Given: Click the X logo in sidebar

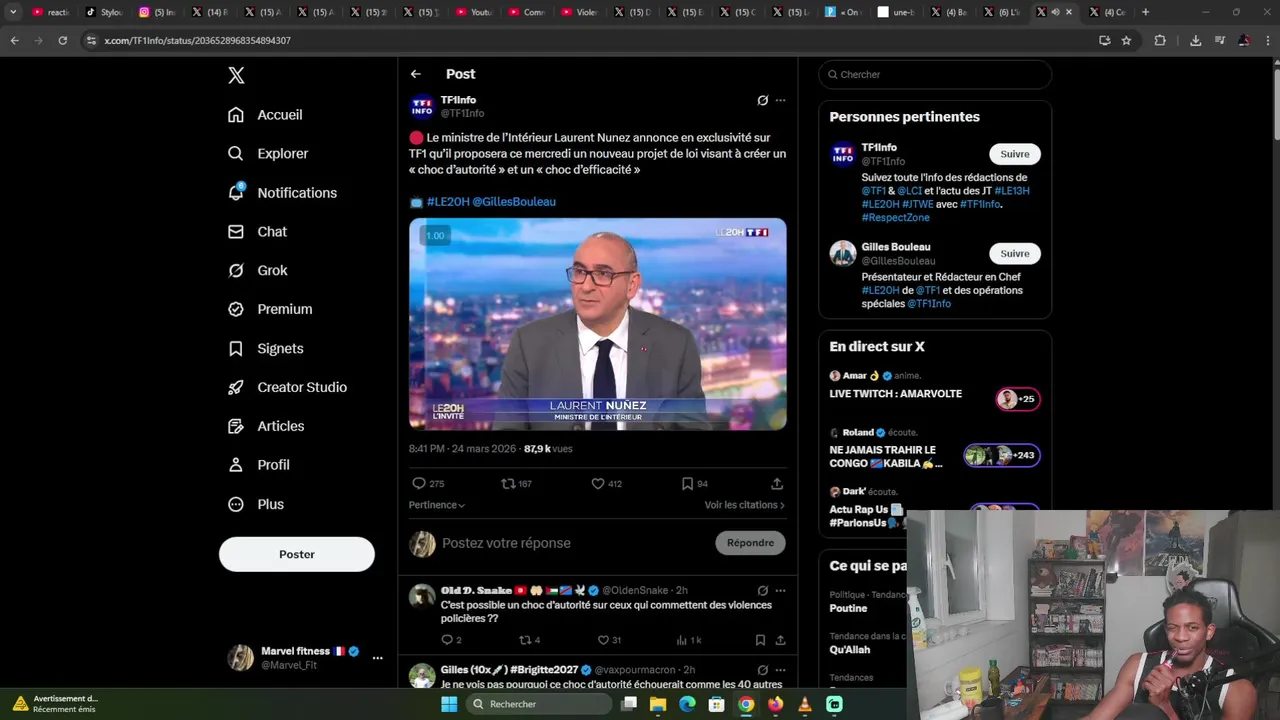Looking at the screenshot, I should [x=236, y=75].
